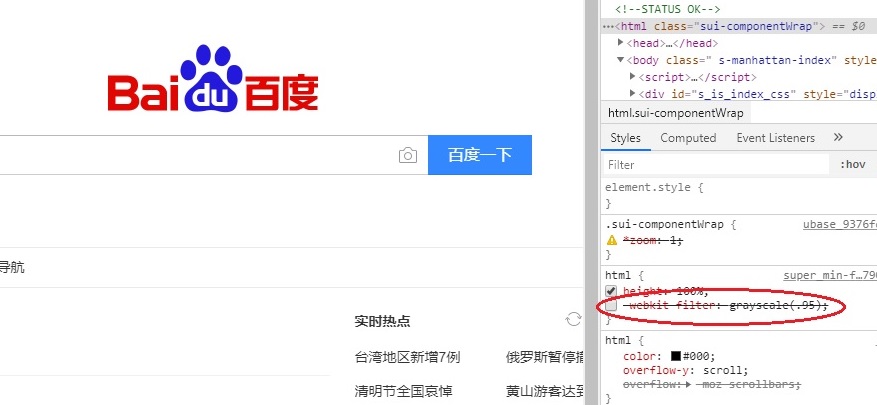The image size is (877, 405).
Task: Open the ubase stylesheet source link
Action: (x=840, y=224)
